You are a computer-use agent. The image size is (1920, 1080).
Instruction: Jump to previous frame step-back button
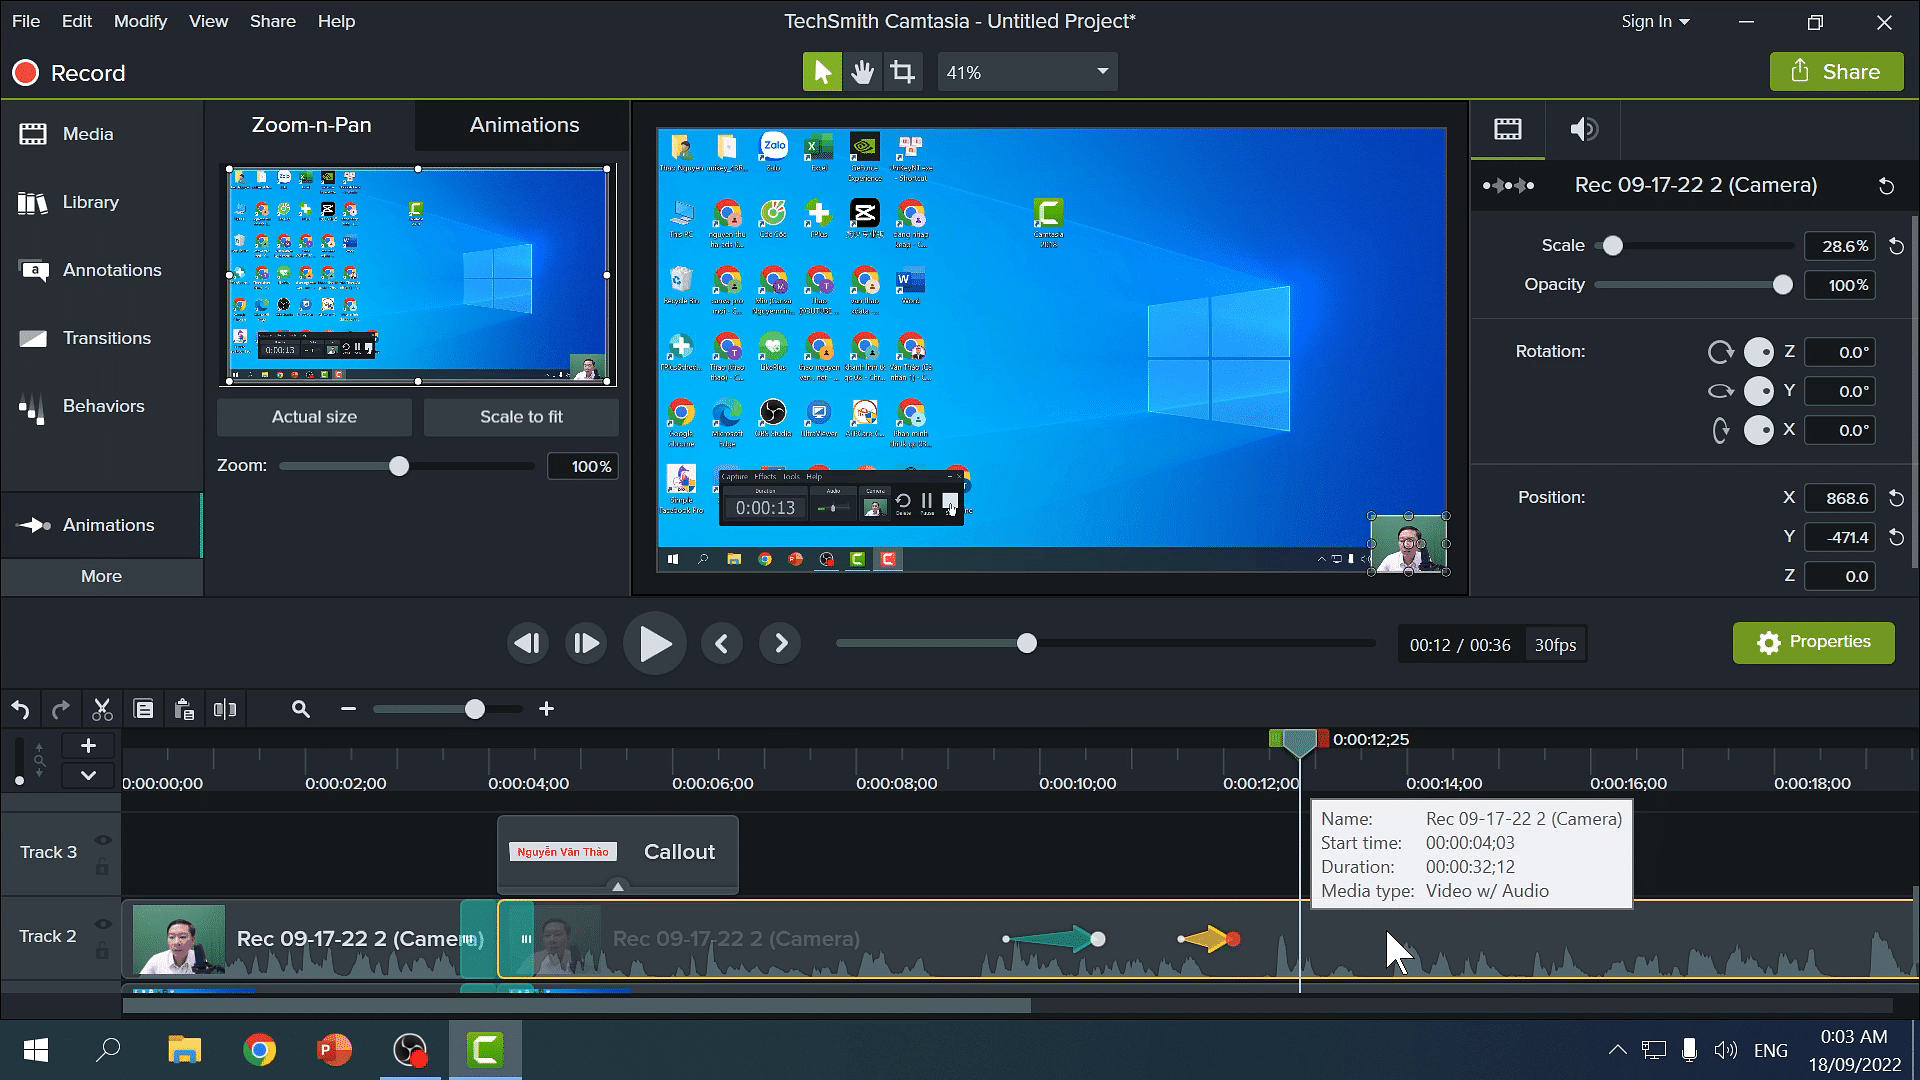click(527, 643)
